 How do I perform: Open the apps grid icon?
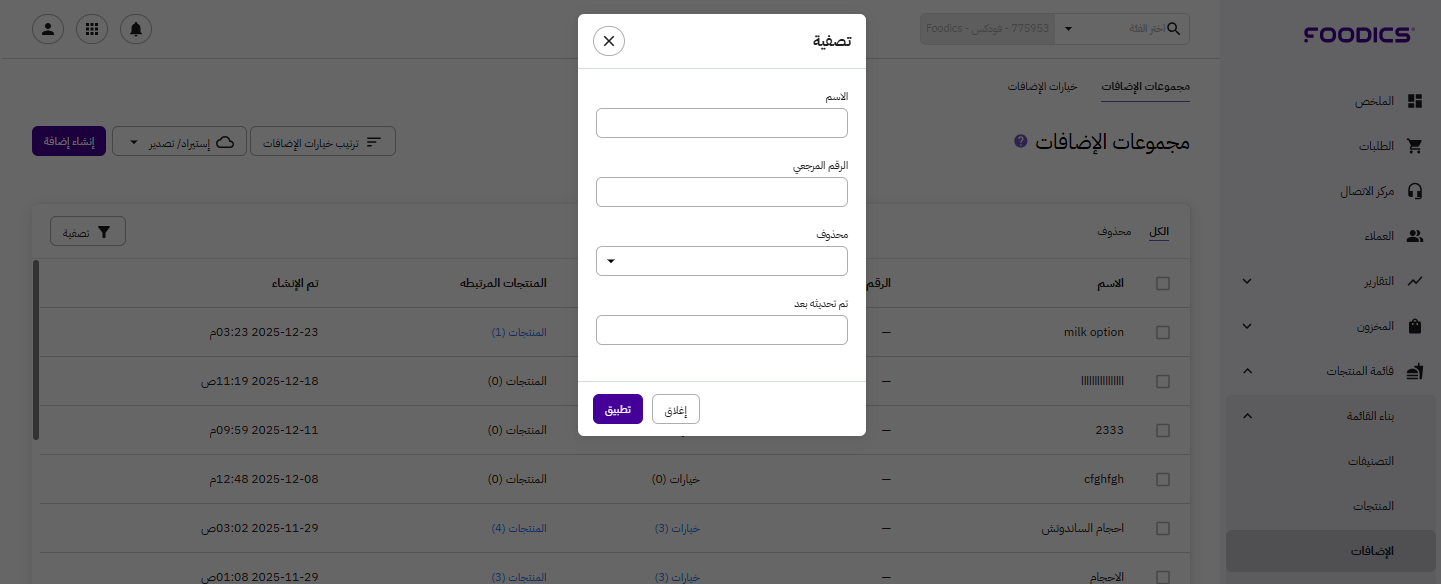(92, 29)
